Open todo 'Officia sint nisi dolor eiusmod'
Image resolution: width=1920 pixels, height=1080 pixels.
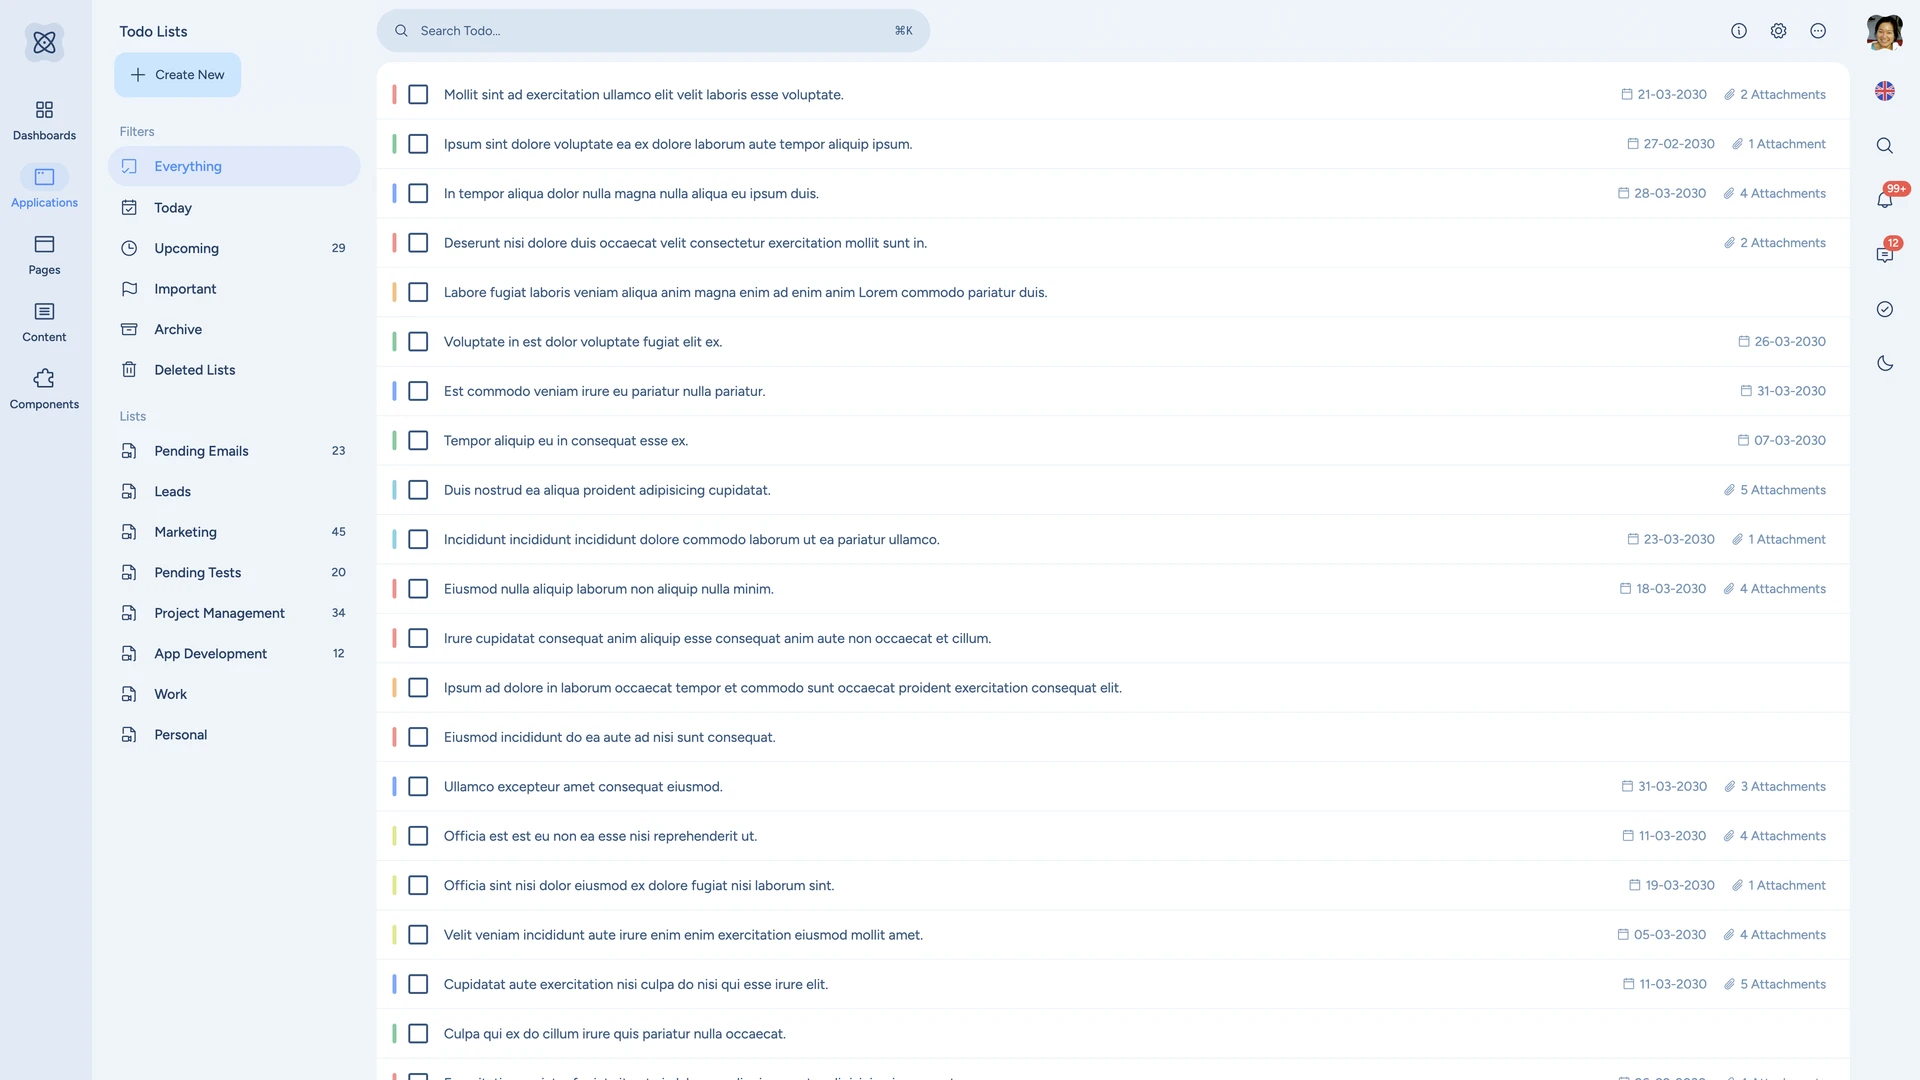(638, 886)
